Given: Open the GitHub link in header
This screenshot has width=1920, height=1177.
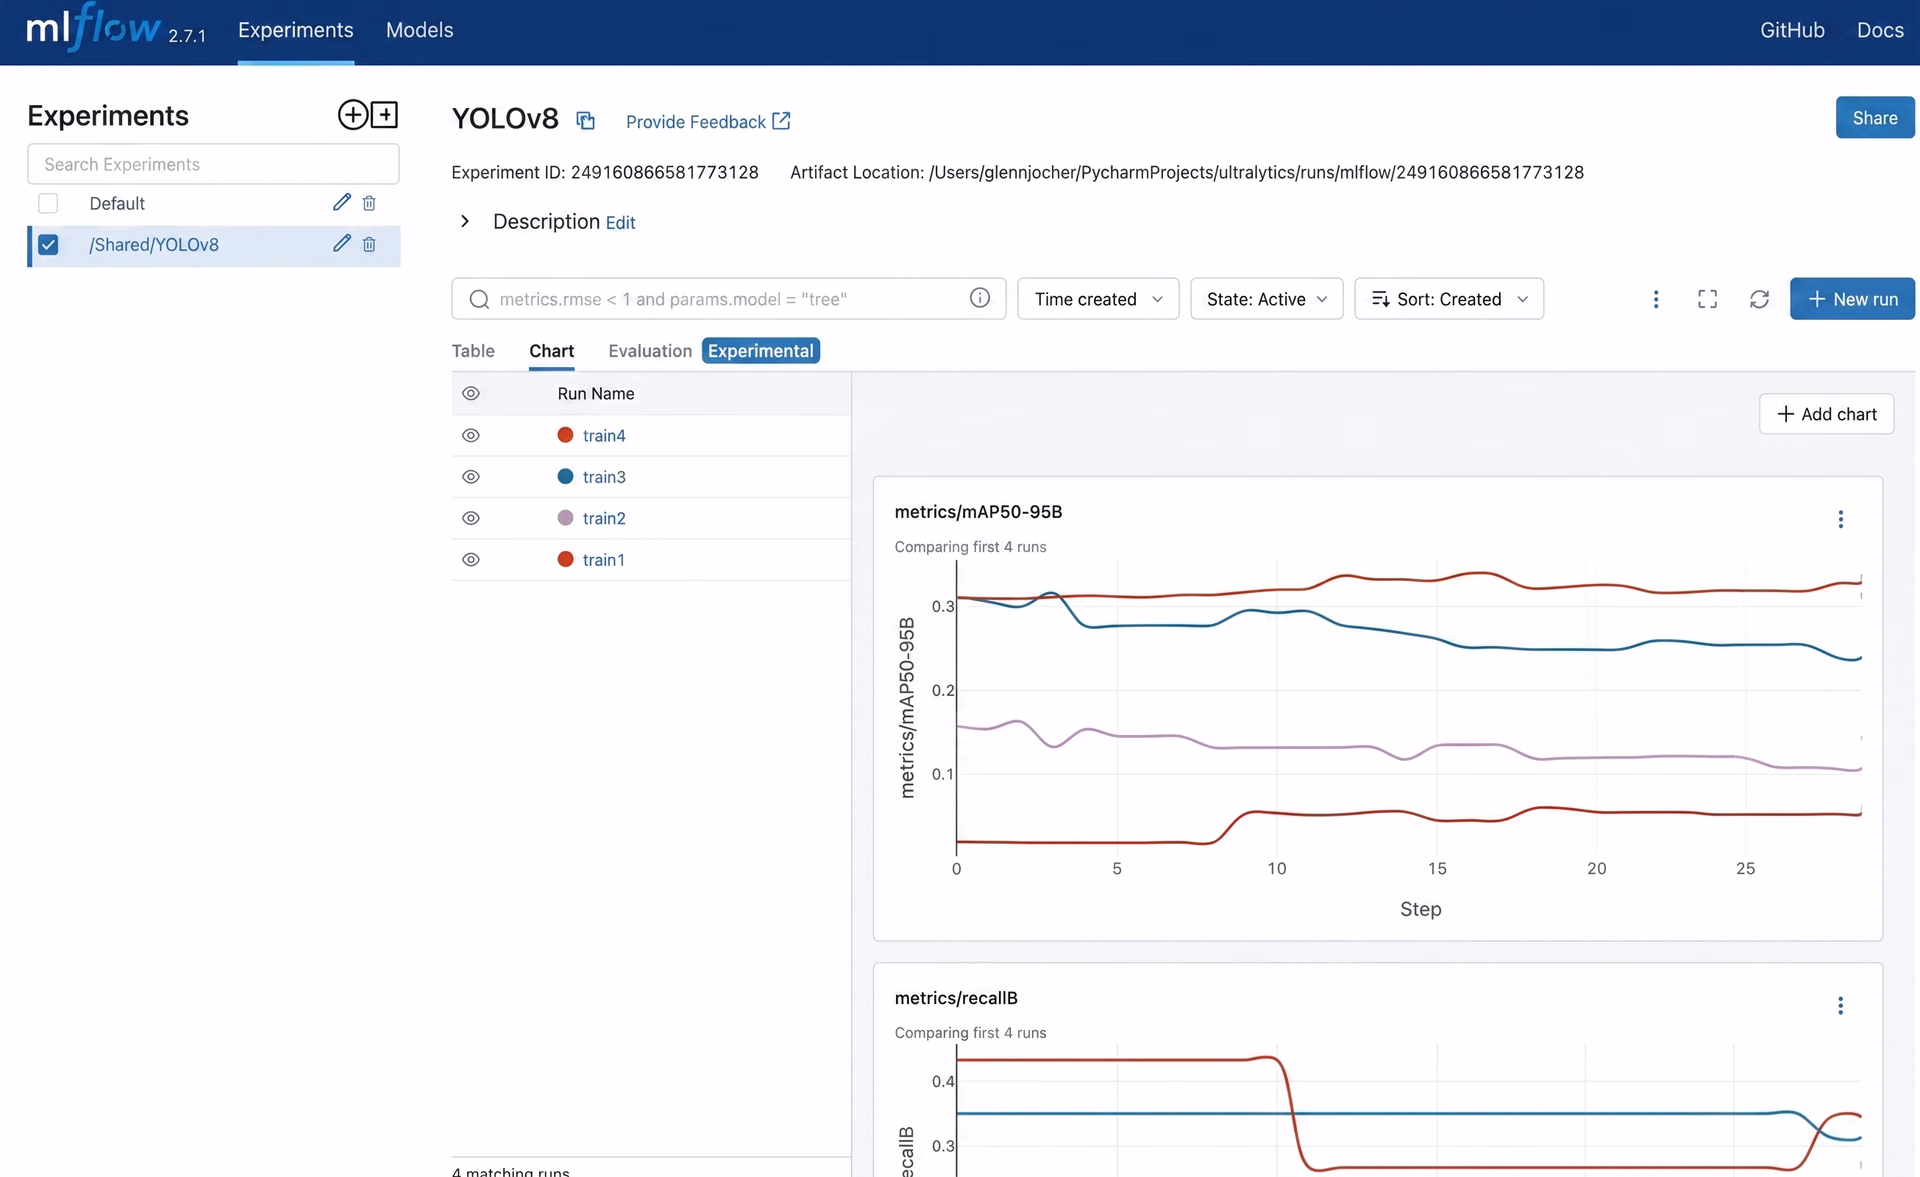Looking at the screenshot, I should click(x=1792, y=30).
